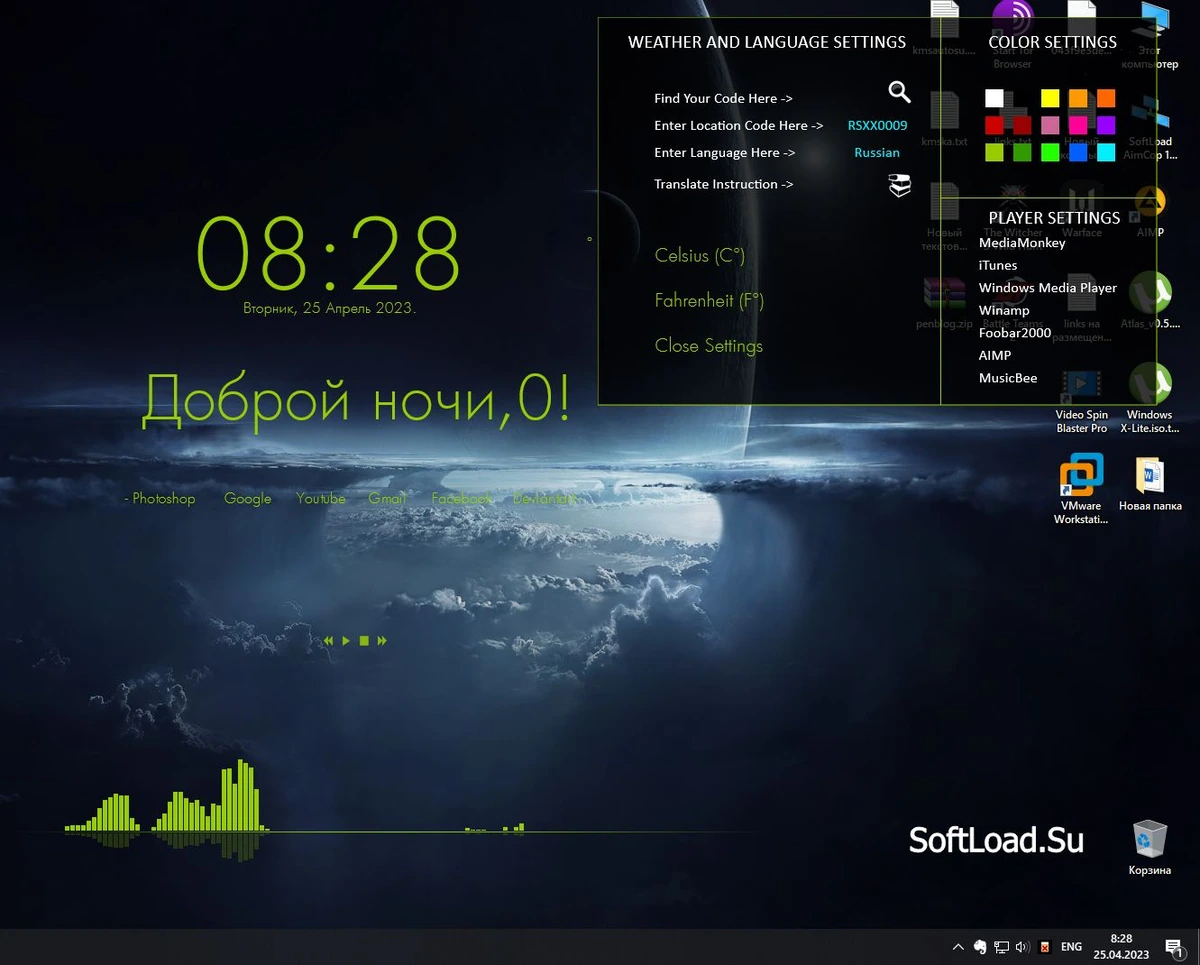Pick the blue color swatch
The image size is (1200, 965).
1078,153
